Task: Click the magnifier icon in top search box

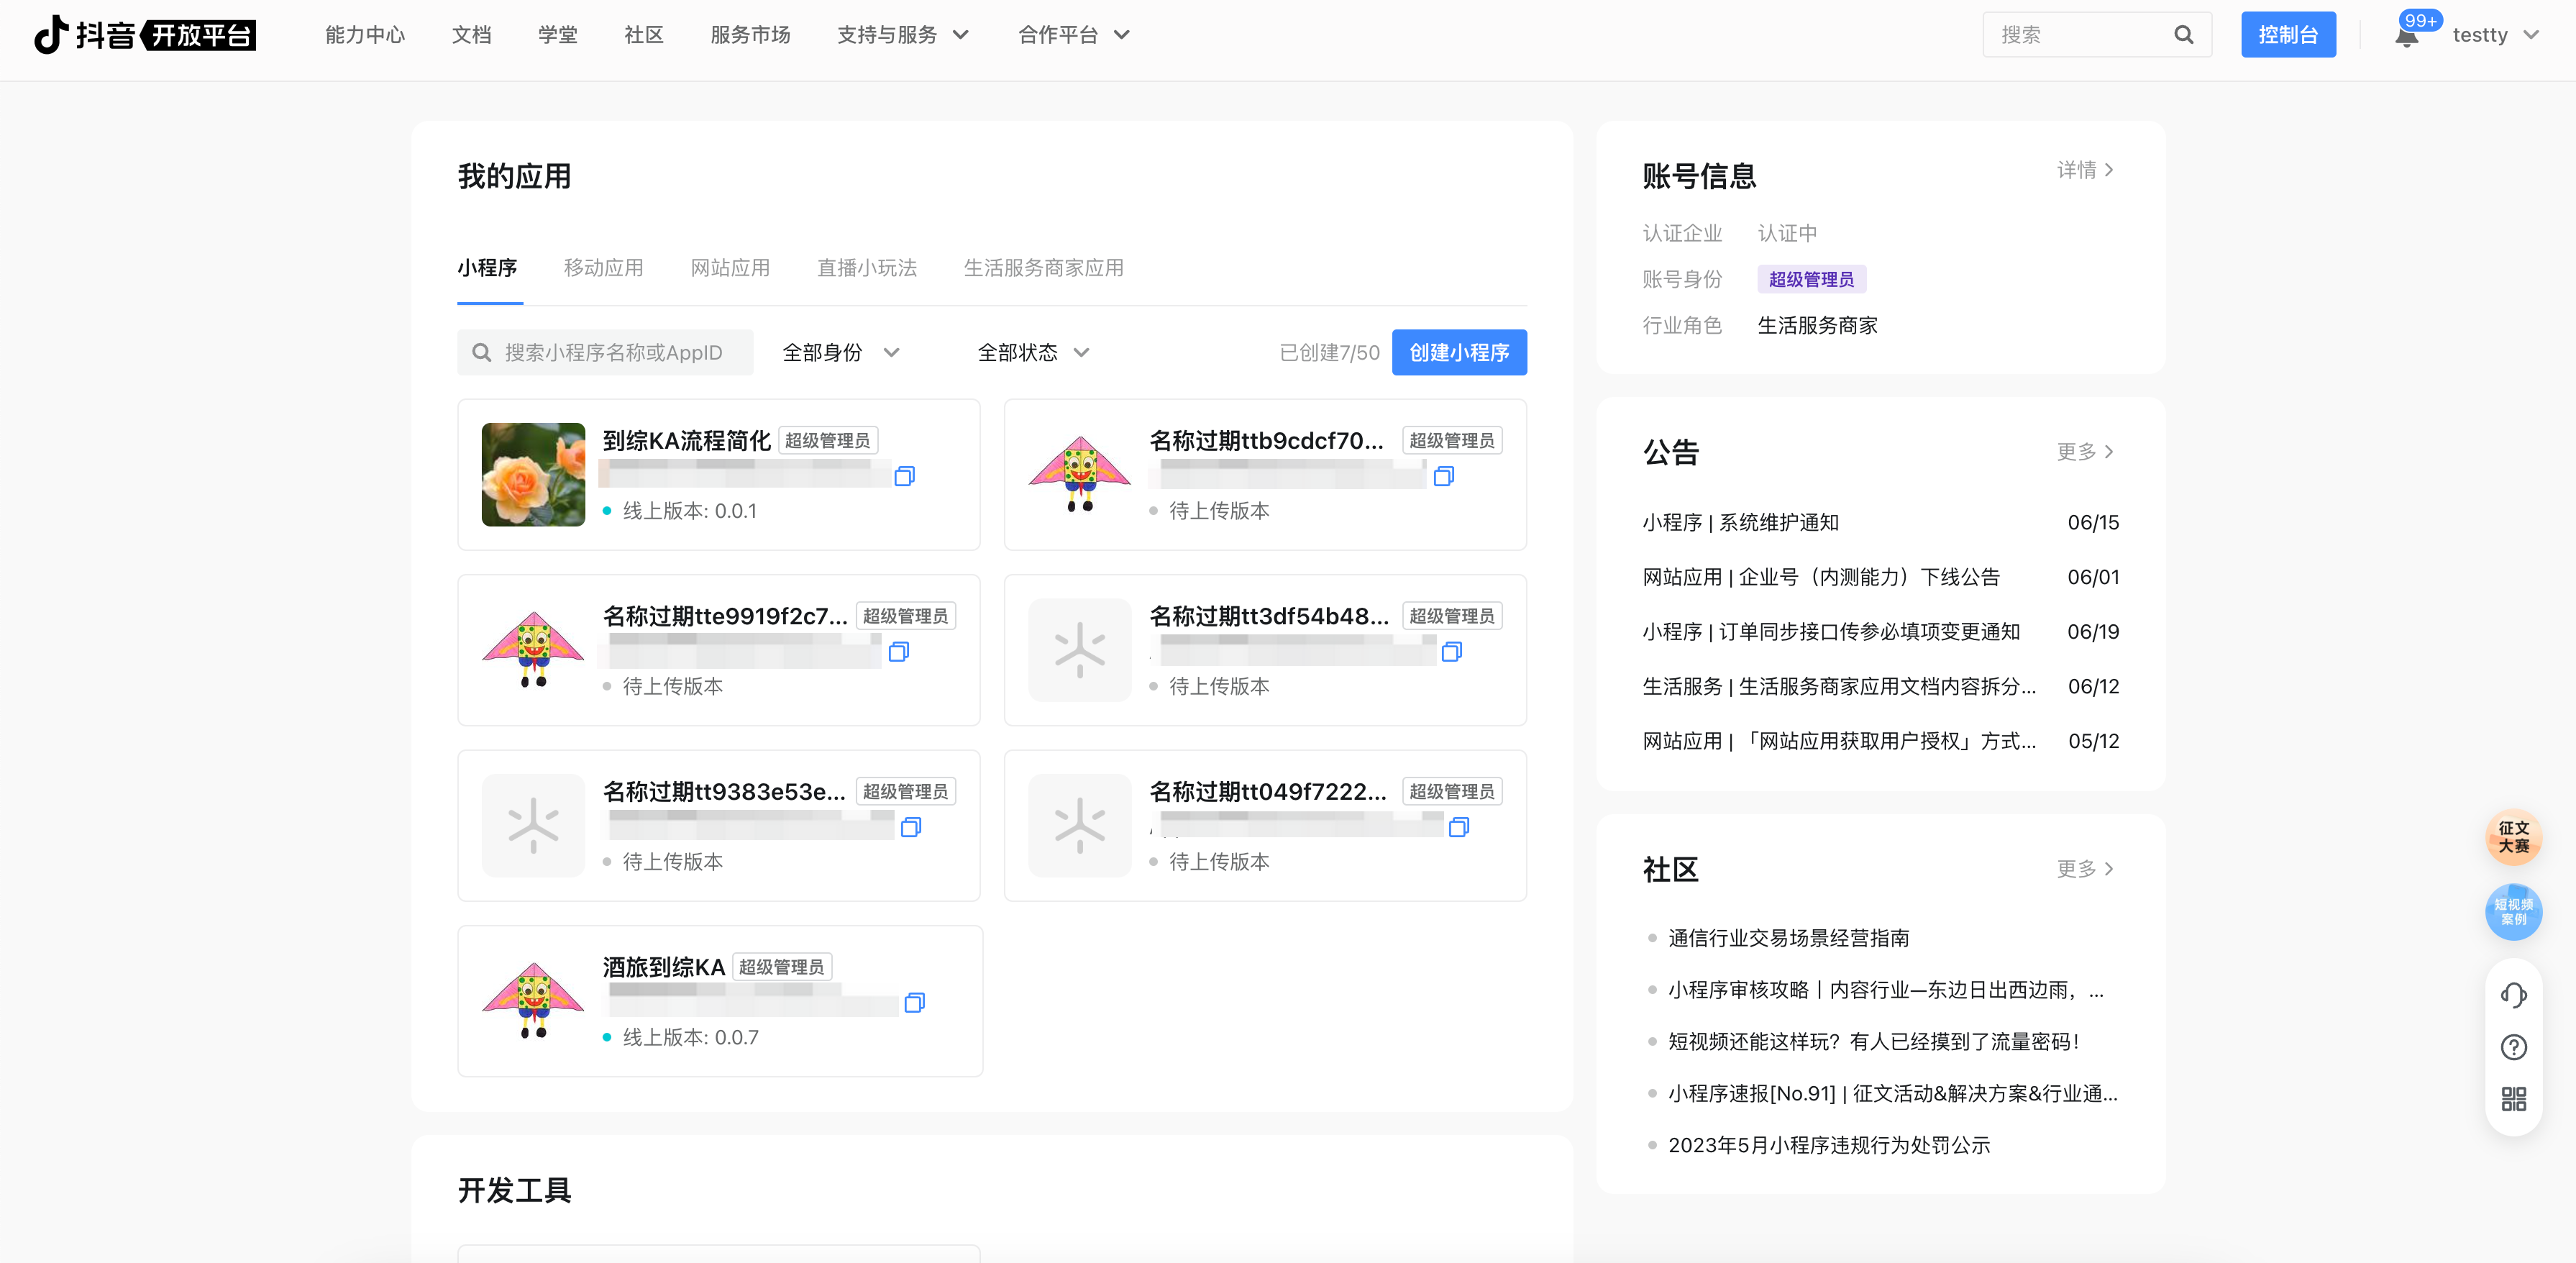Action: 2183,35
